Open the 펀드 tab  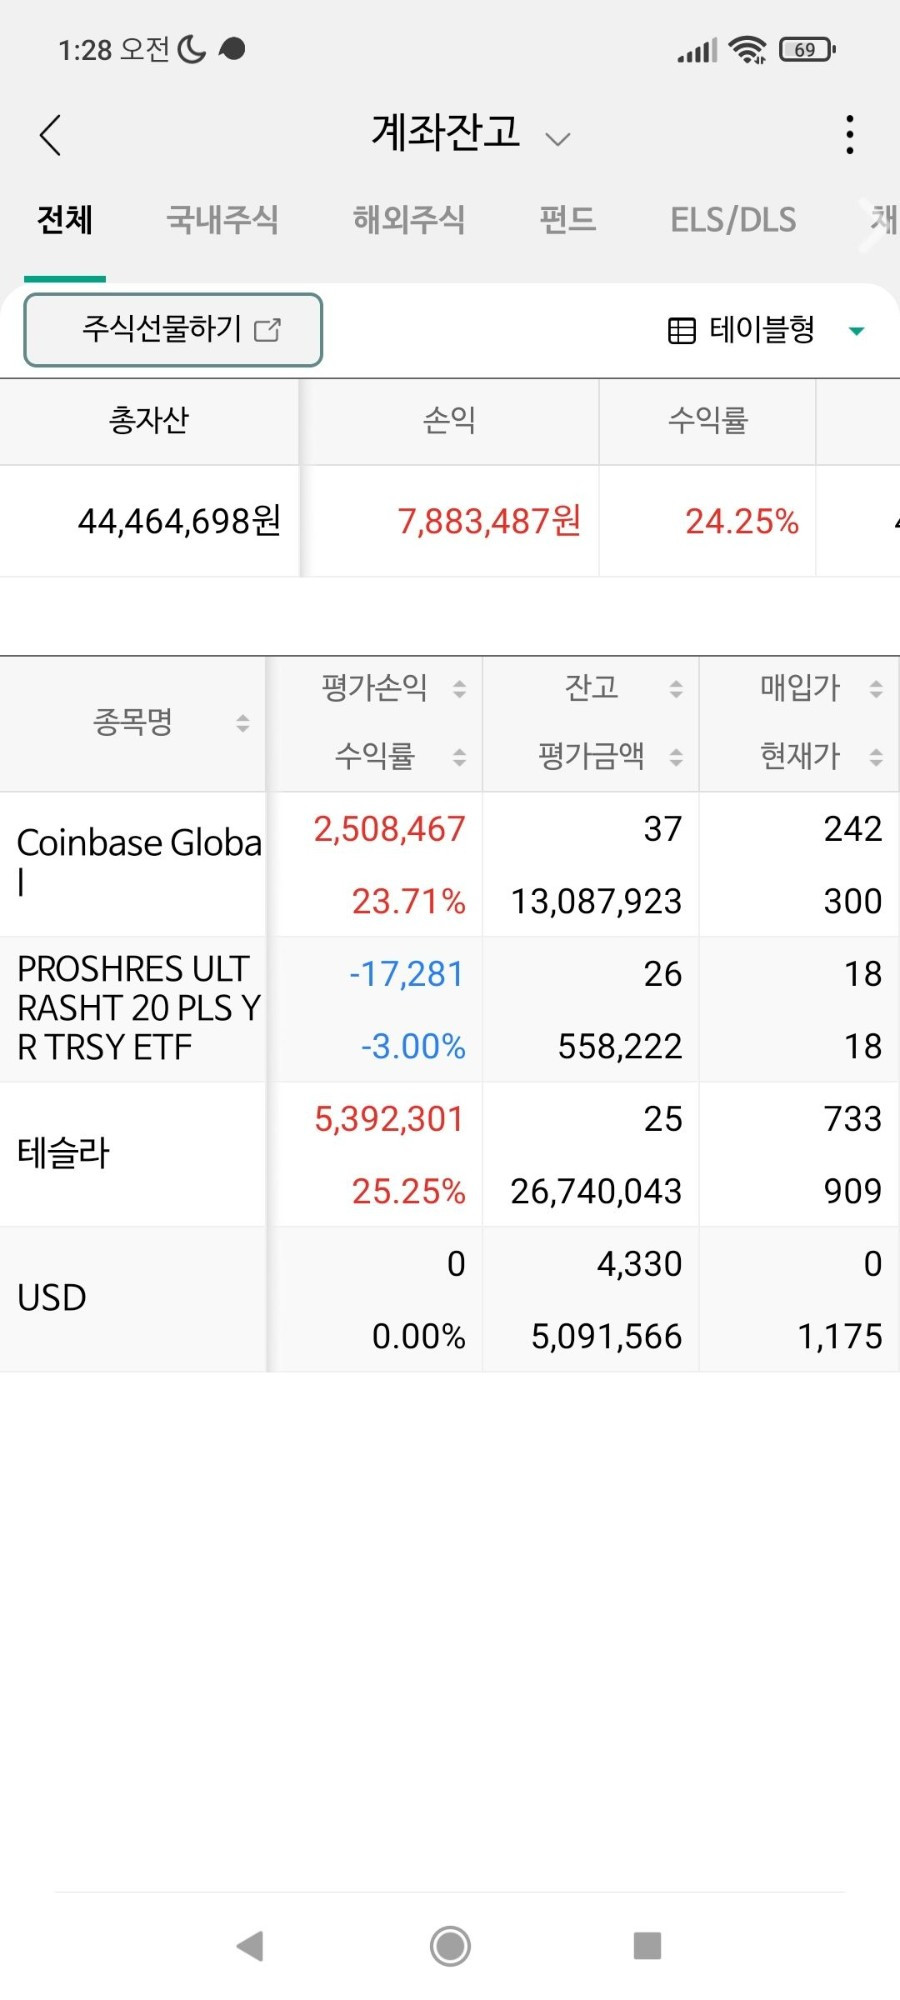pyautogui.click(x=568, y=220)
